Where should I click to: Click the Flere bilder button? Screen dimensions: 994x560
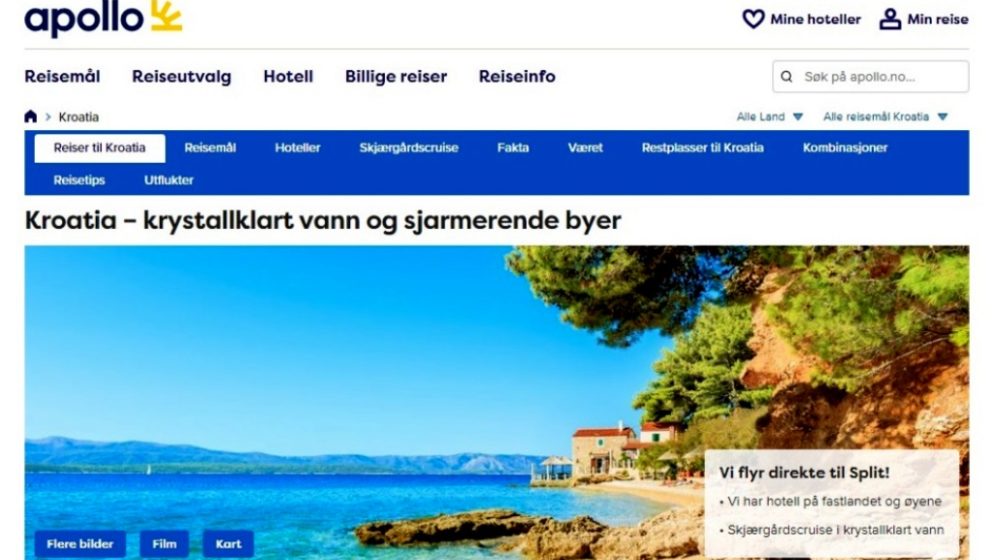click(80, 544)
